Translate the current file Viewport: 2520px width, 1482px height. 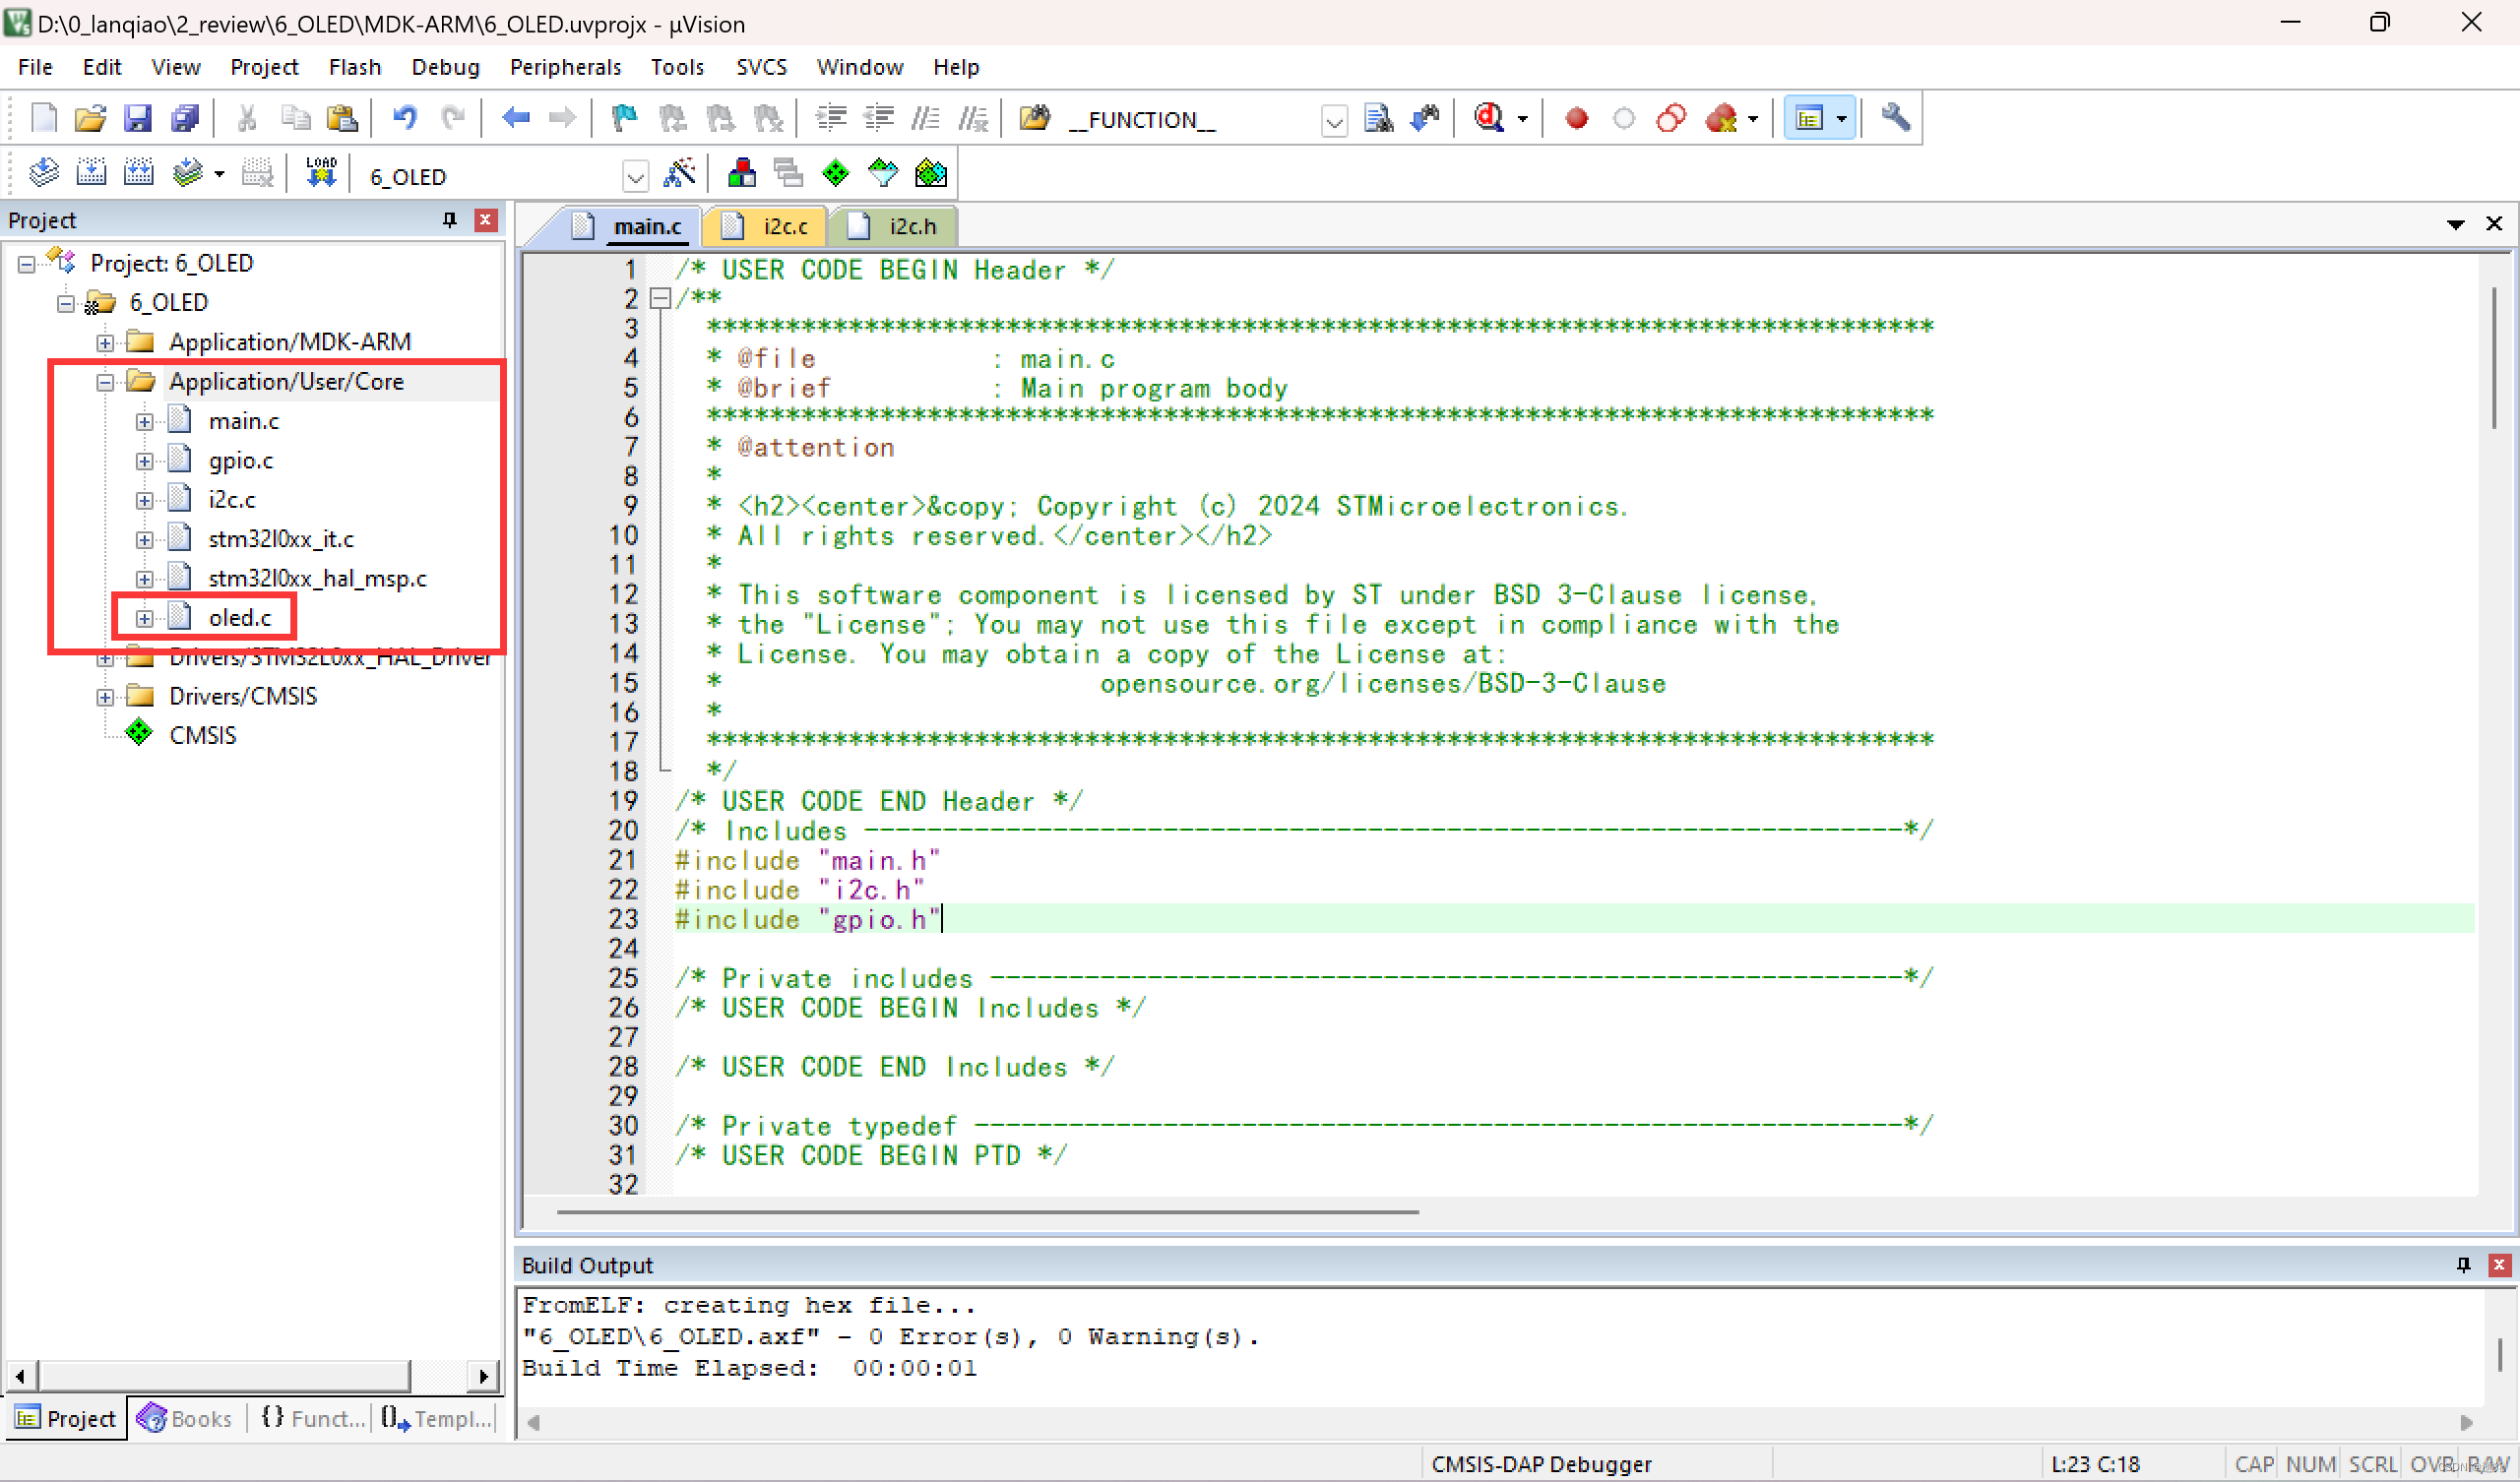(x=43, y=174)
